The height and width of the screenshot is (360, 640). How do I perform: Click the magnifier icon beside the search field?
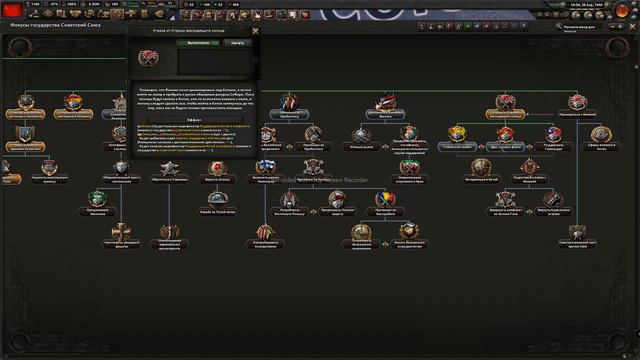(x=558, y=27)
